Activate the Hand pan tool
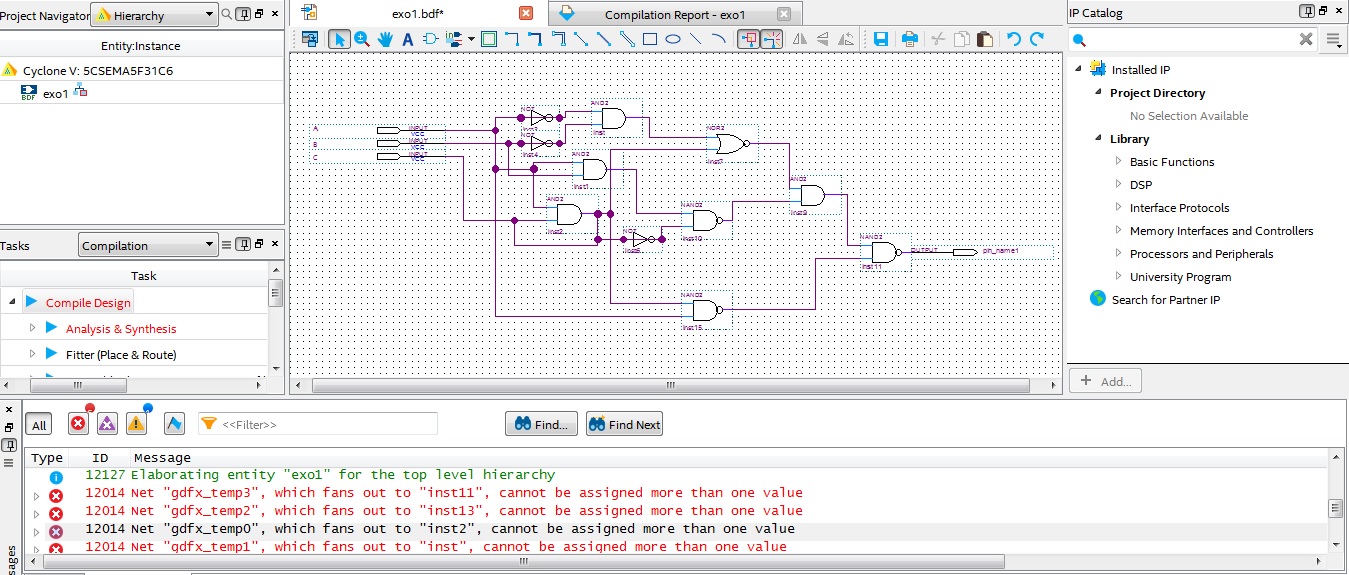This screenshot has height=575, width=1349. click(x=385, y=40)
